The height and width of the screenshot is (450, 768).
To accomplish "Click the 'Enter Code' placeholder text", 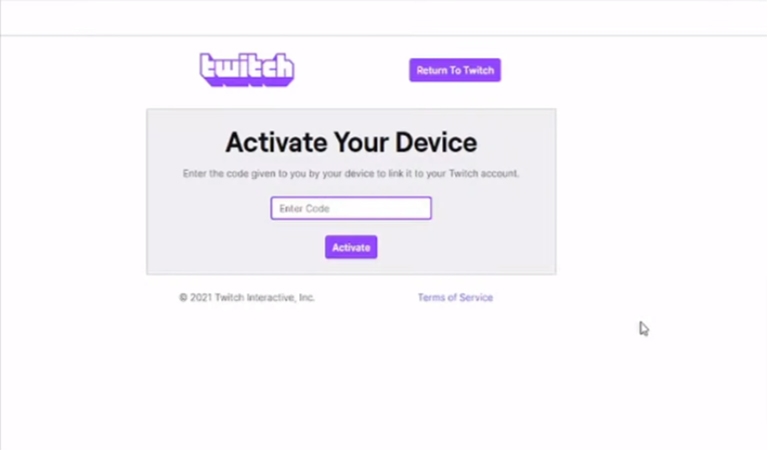I will pyautogui.click(x=304, y=209).
